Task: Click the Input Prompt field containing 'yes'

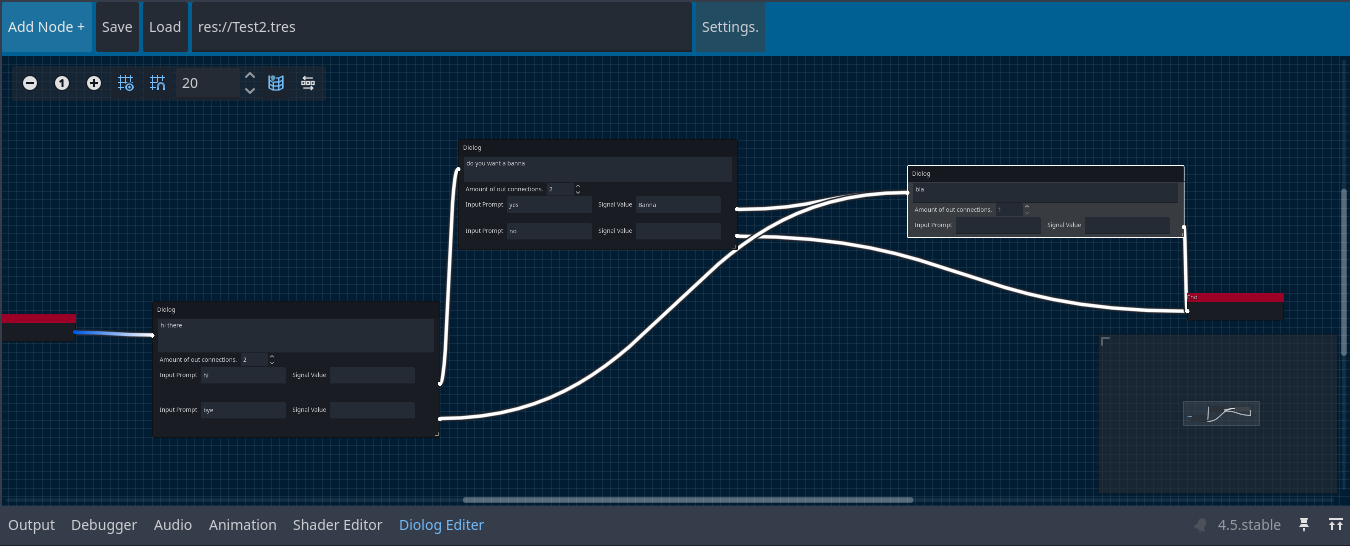Action: point(550,205)
